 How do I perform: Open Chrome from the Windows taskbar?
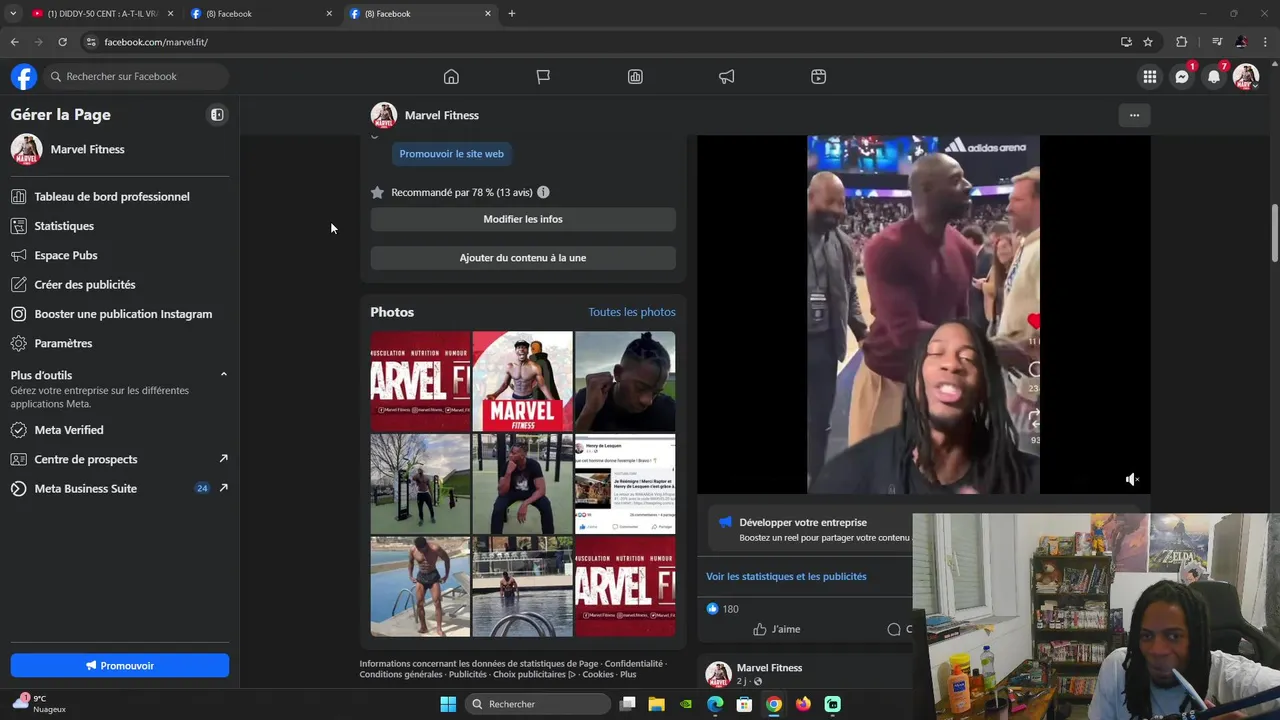pos(774,704)
